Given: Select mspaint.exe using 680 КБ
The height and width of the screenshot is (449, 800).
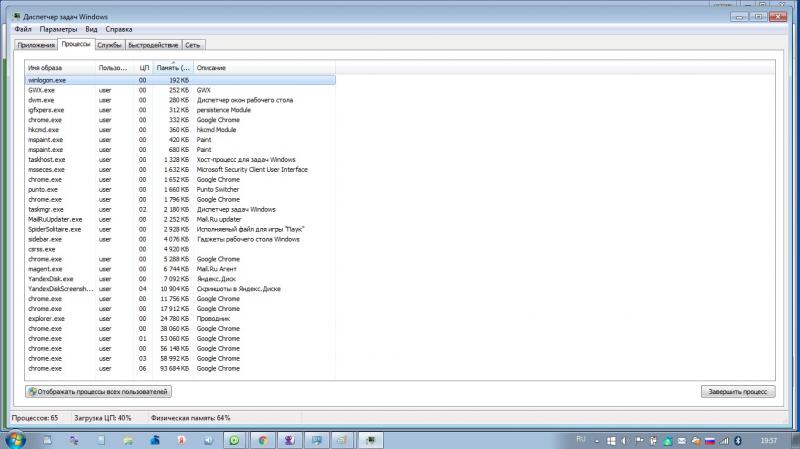Looking at the screenshot, I should tap(180, 150).
